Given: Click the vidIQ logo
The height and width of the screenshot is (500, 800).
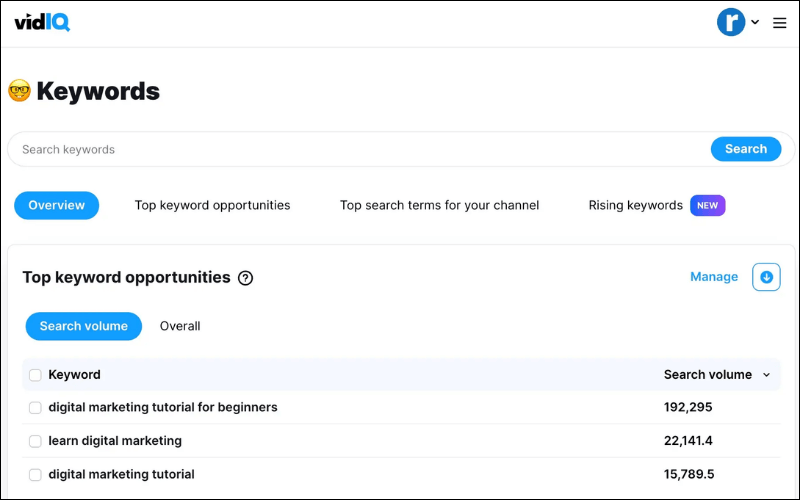Looking at the screenshot, I should [x=41, y=22].
